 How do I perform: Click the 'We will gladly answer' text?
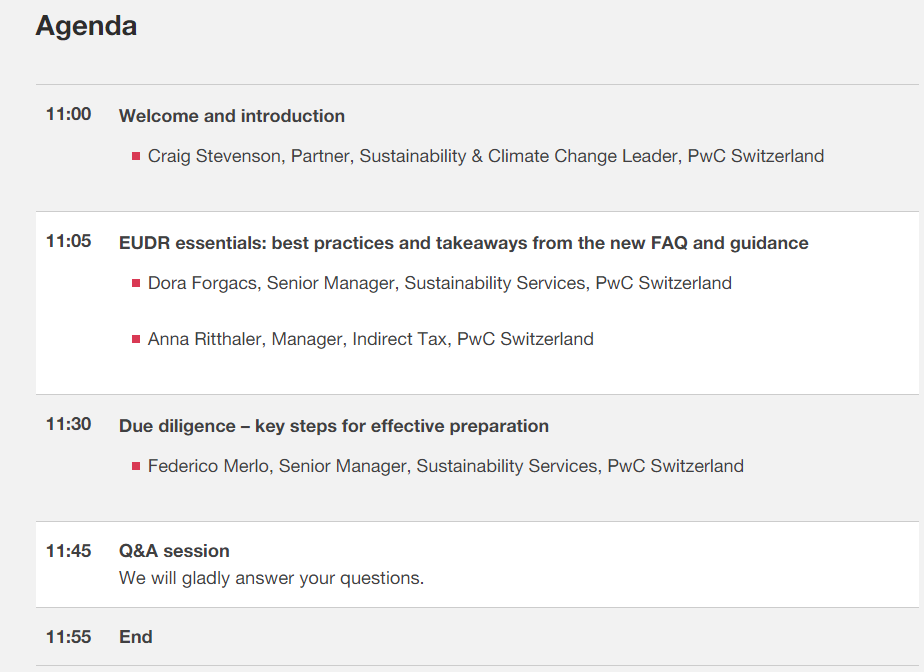point(271,578)
